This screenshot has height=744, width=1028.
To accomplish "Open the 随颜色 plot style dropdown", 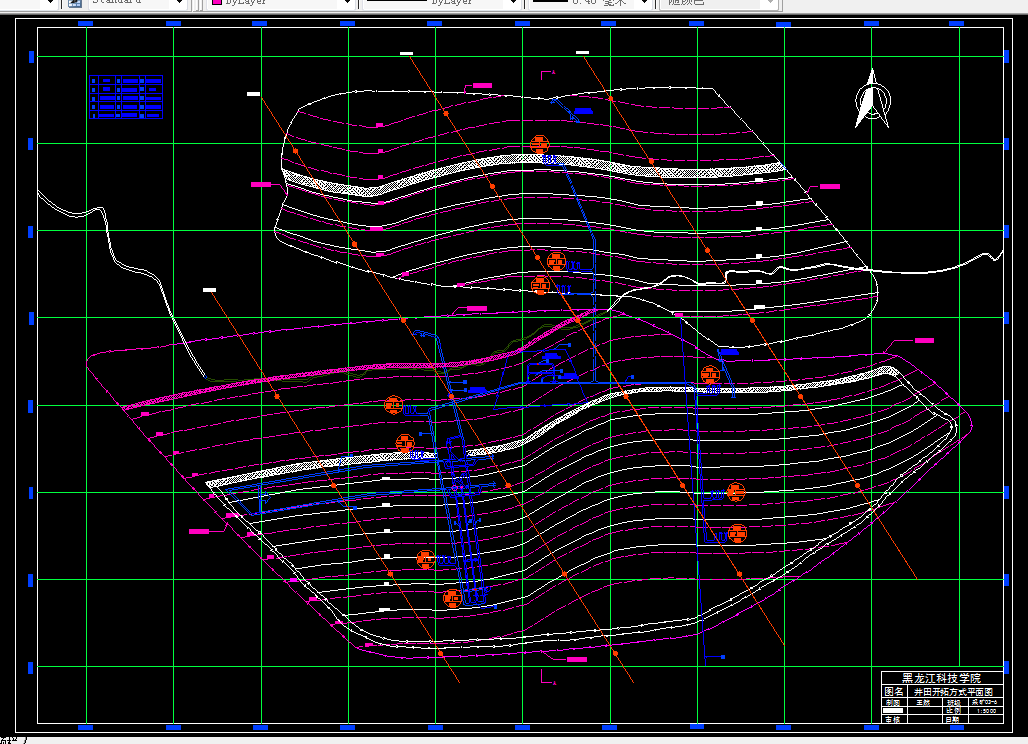I will coord(717,3).
